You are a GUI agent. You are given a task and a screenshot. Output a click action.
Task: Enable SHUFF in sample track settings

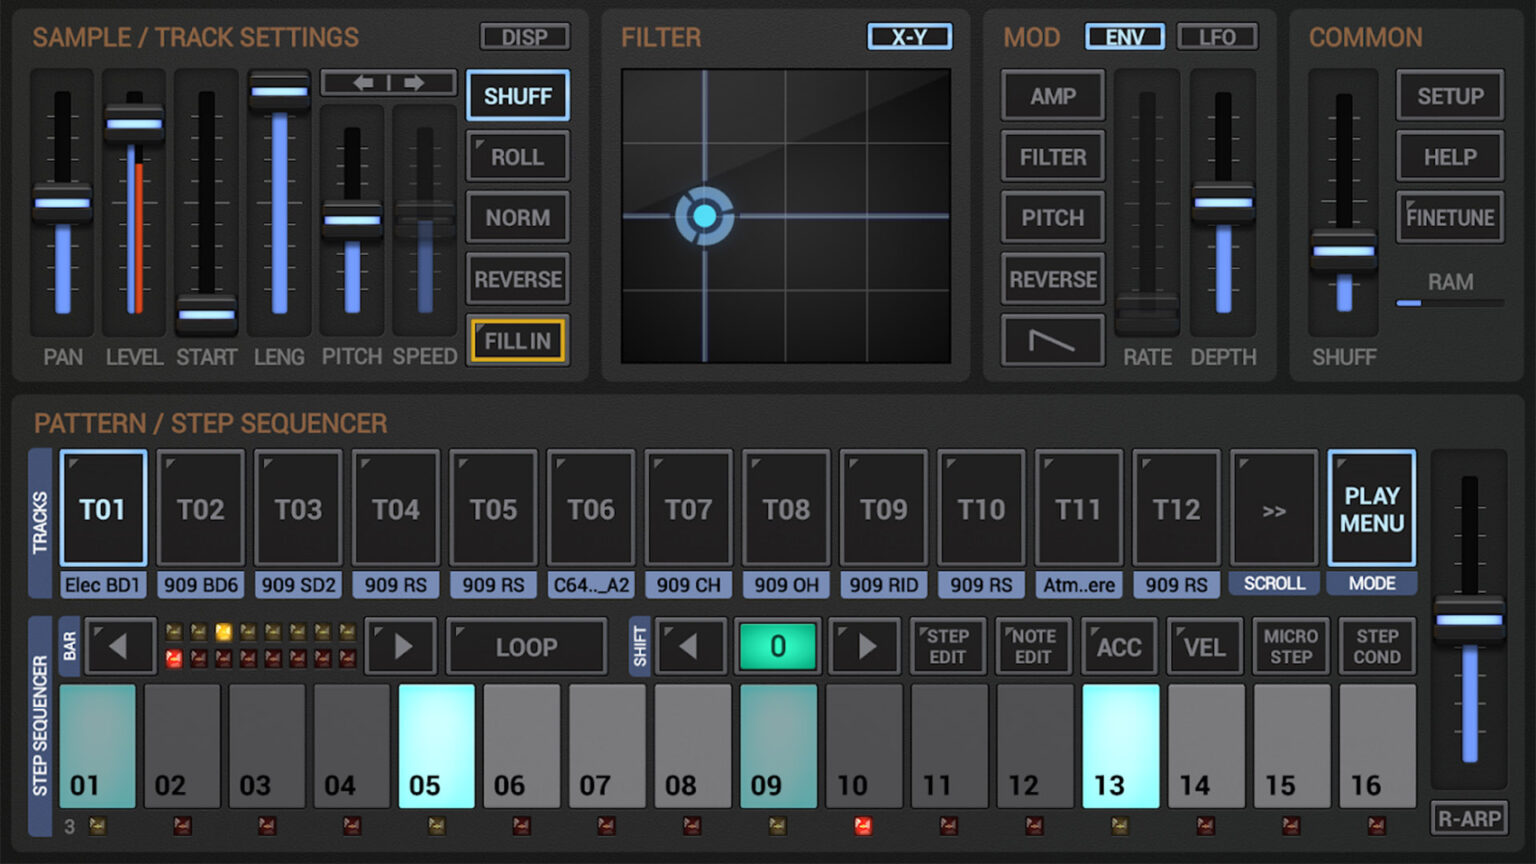click(x=517, y=95)
